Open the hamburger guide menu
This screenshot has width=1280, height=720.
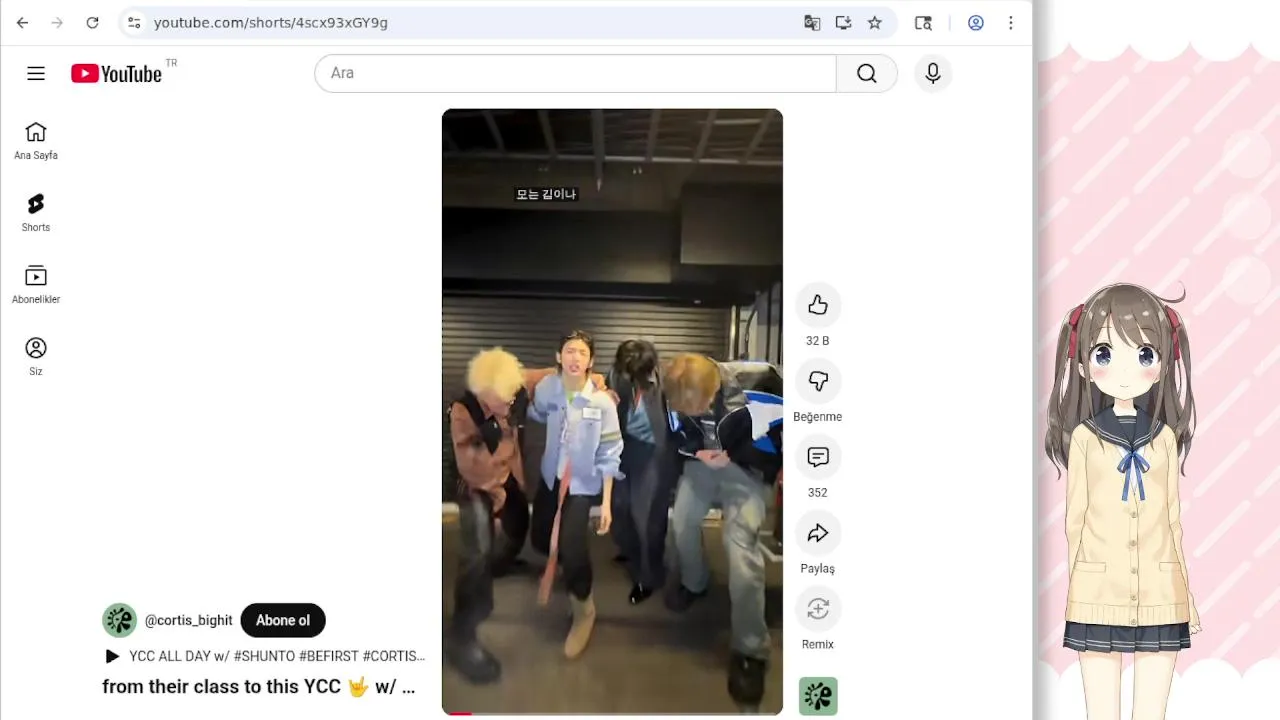pyautogui.click(x=36, y=73)
